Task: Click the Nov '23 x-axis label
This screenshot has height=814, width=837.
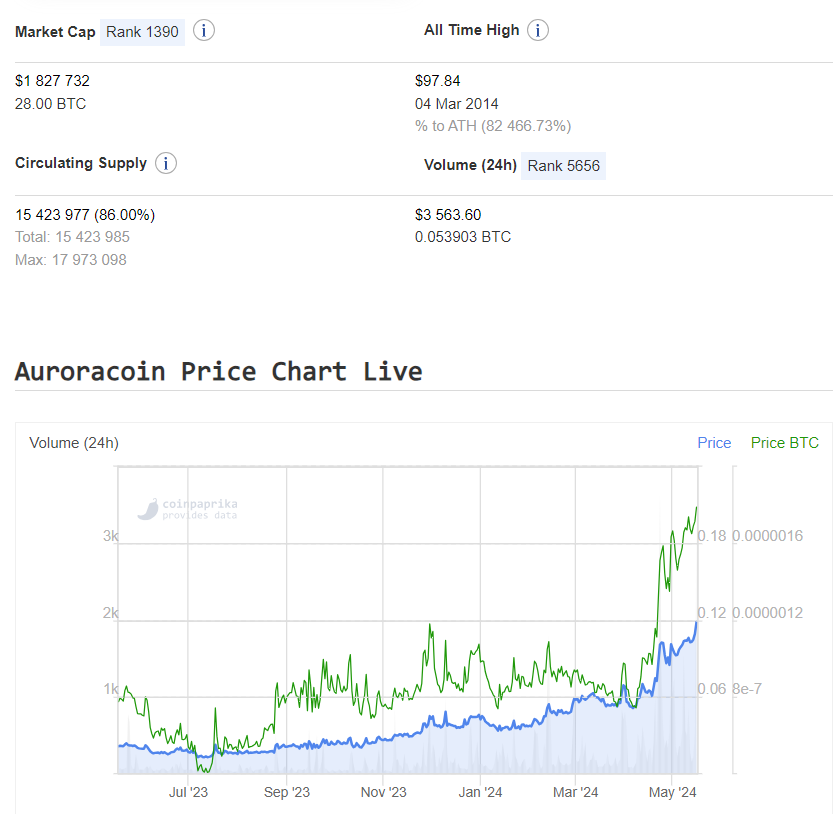Action: pyautogui.click(x=383, y=792)
